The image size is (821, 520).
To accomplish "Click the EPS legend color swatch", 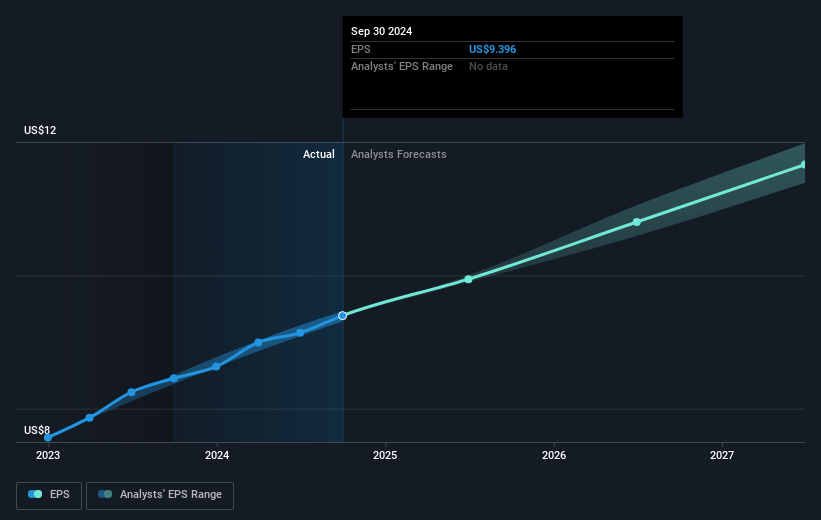I will [x=35, y=494].
